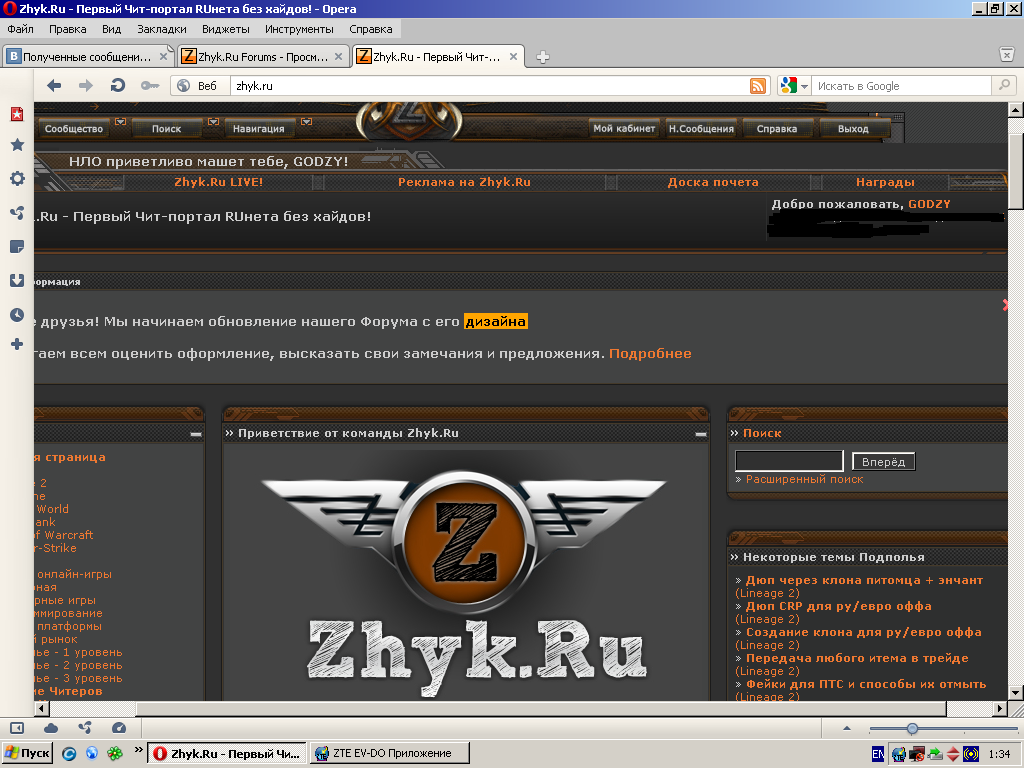Click the forward navigation arrow

(86, 86)
